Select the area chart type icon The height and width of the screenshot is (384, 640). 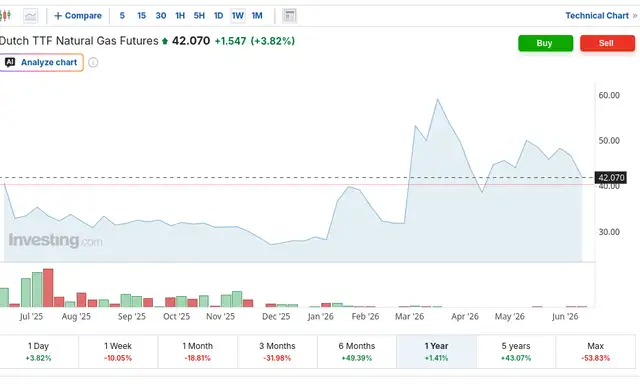click(x=30, y=16)
